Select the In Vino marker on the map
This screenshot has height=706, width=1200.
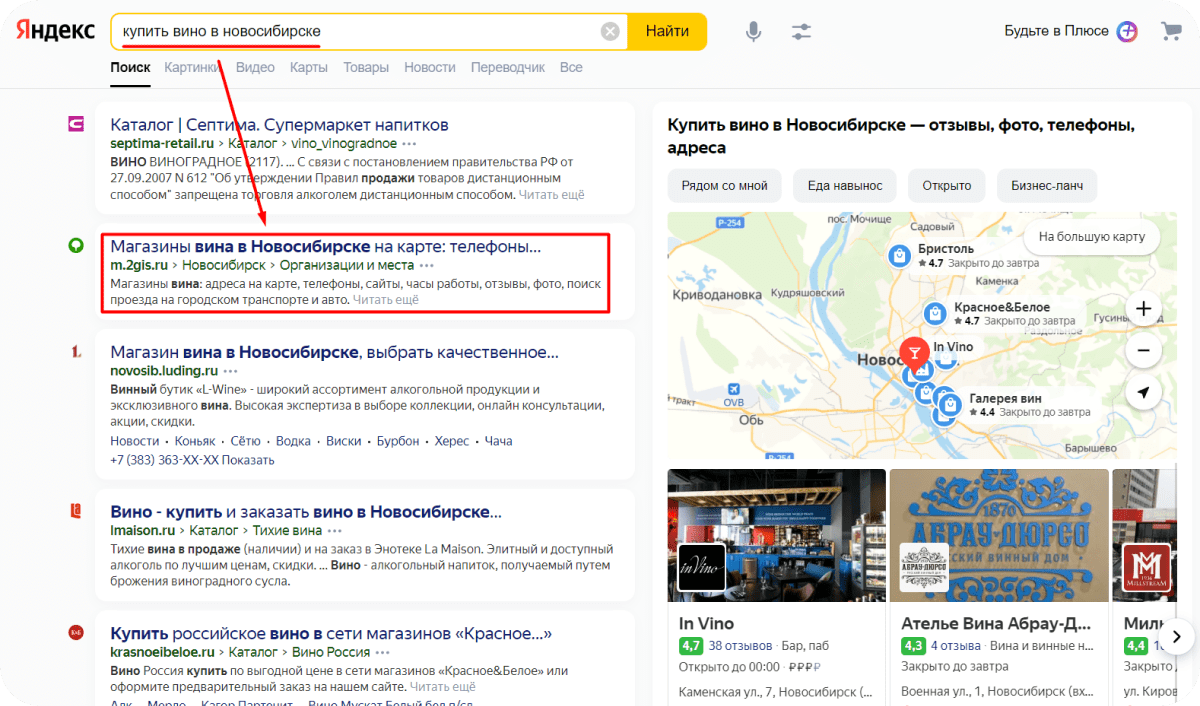(x=913, y=352)
